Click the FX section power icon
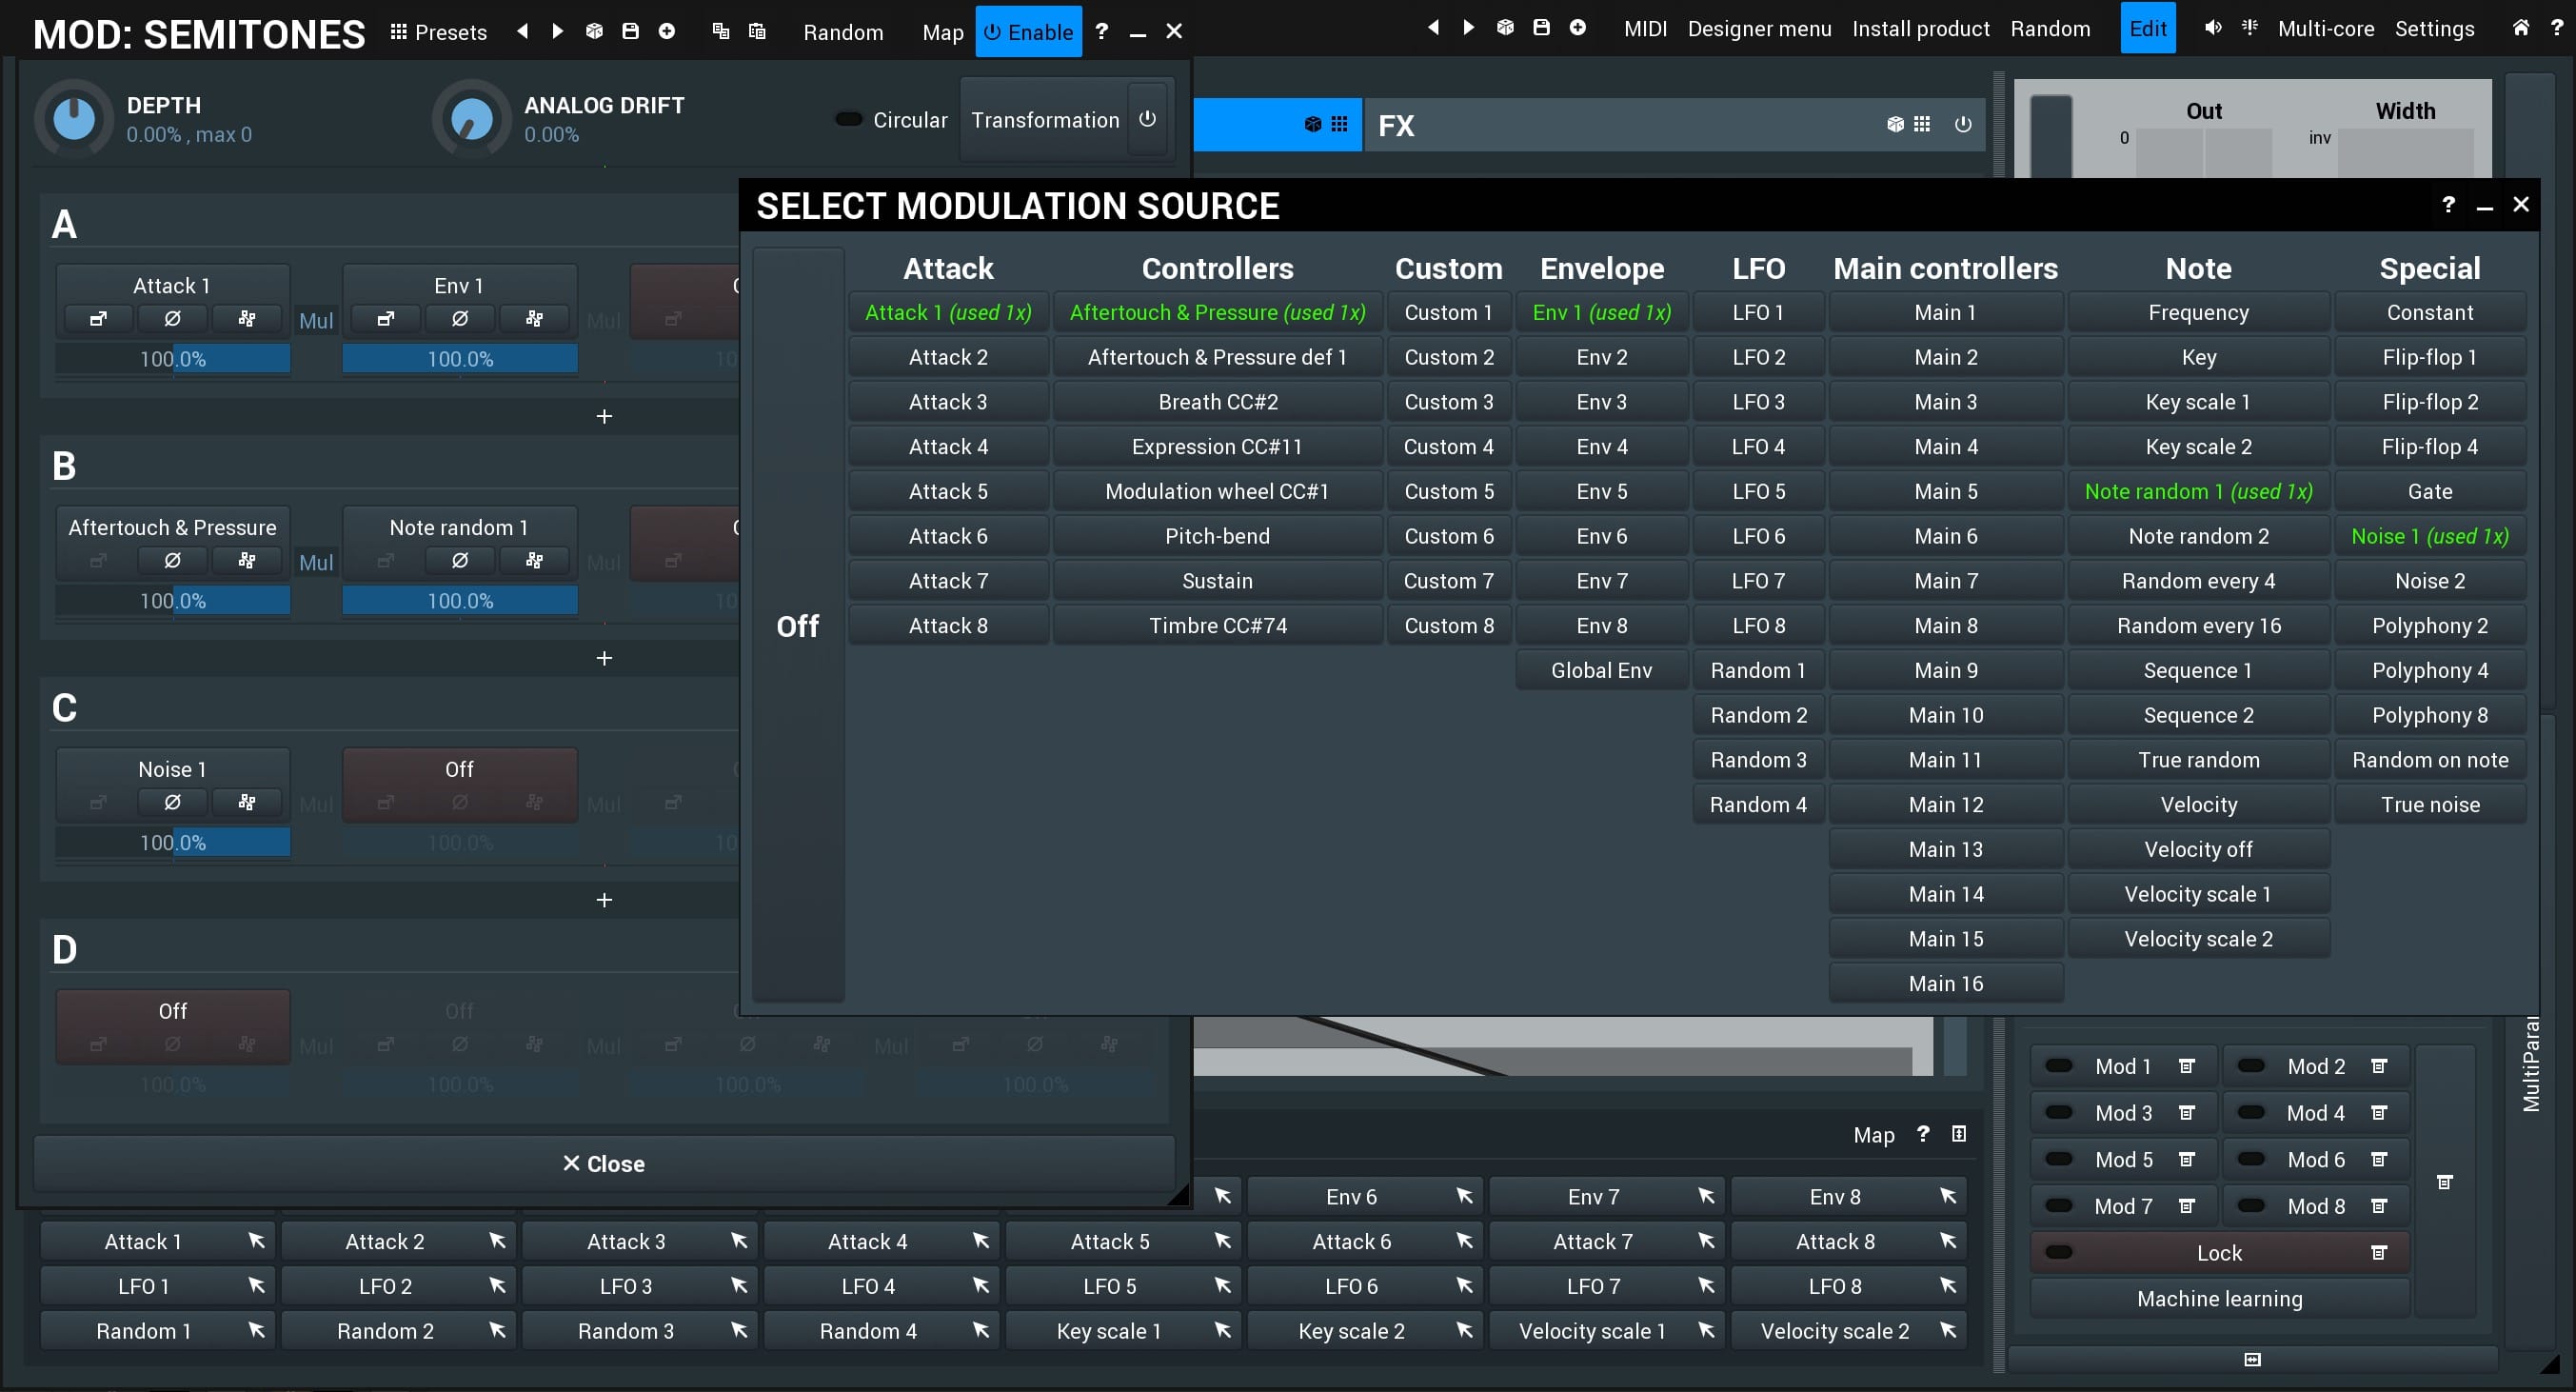 [x=1962, y=124]
